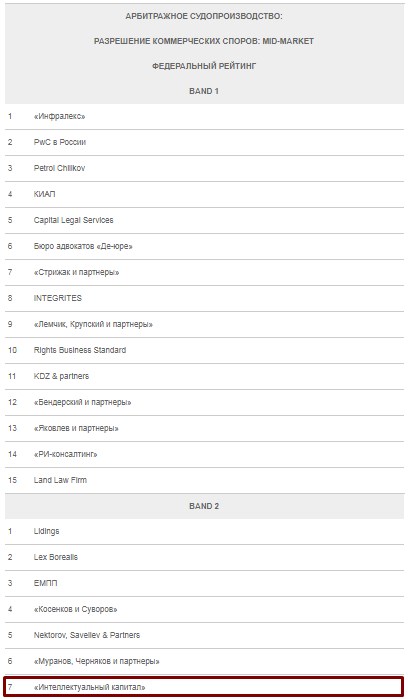Click PwC в России entry

(x=204, y=142)
